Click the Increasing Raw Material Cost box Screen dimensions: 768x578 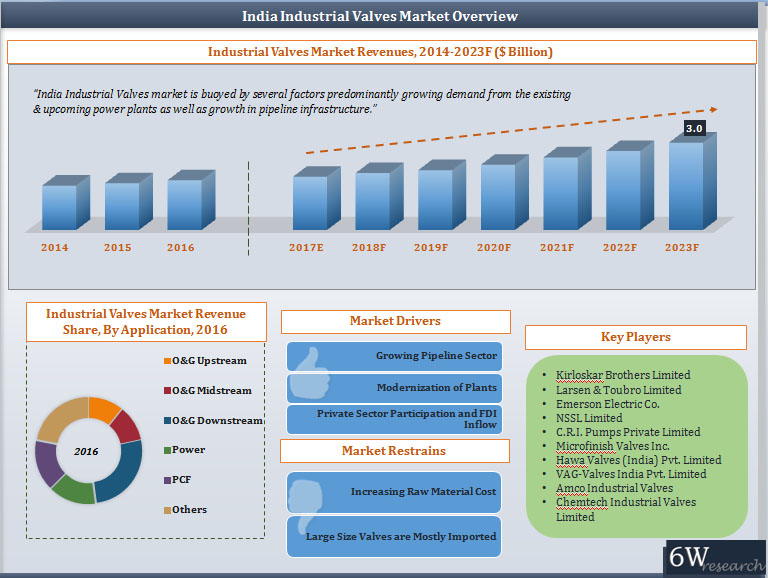click(x=394, y=492)
